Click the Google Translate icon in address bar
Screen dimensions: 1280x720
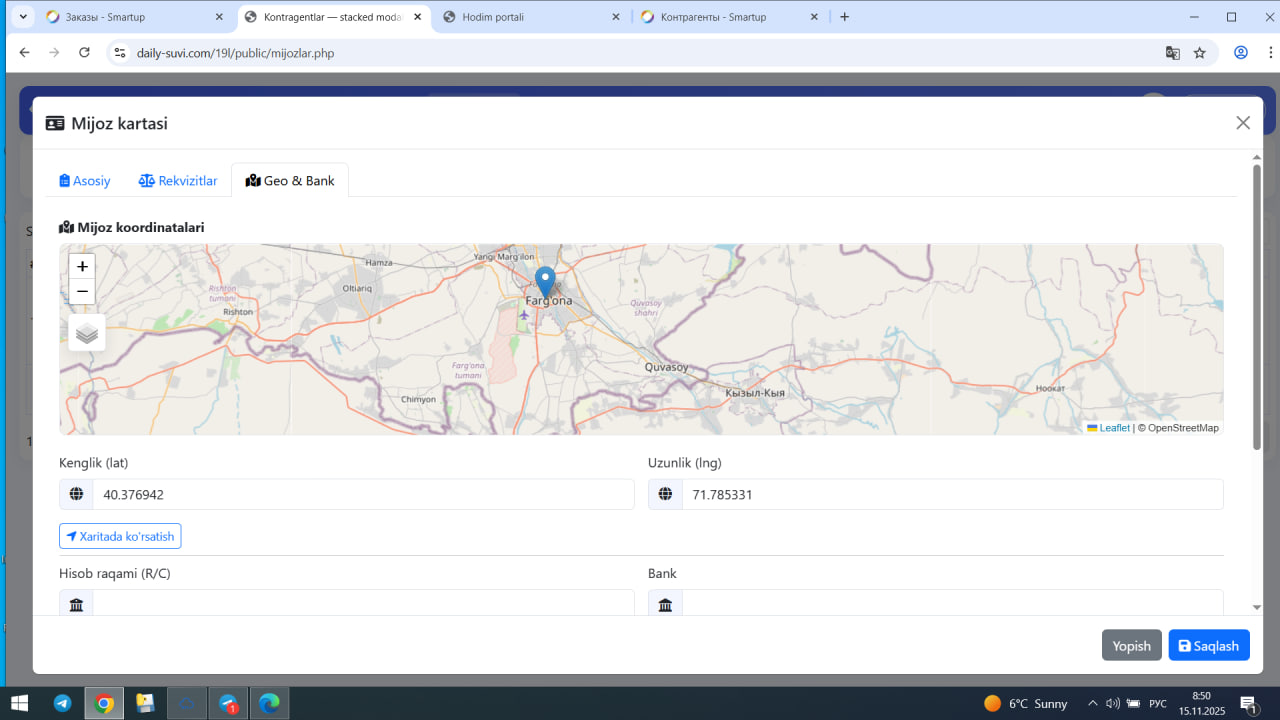coord(1173,53)
